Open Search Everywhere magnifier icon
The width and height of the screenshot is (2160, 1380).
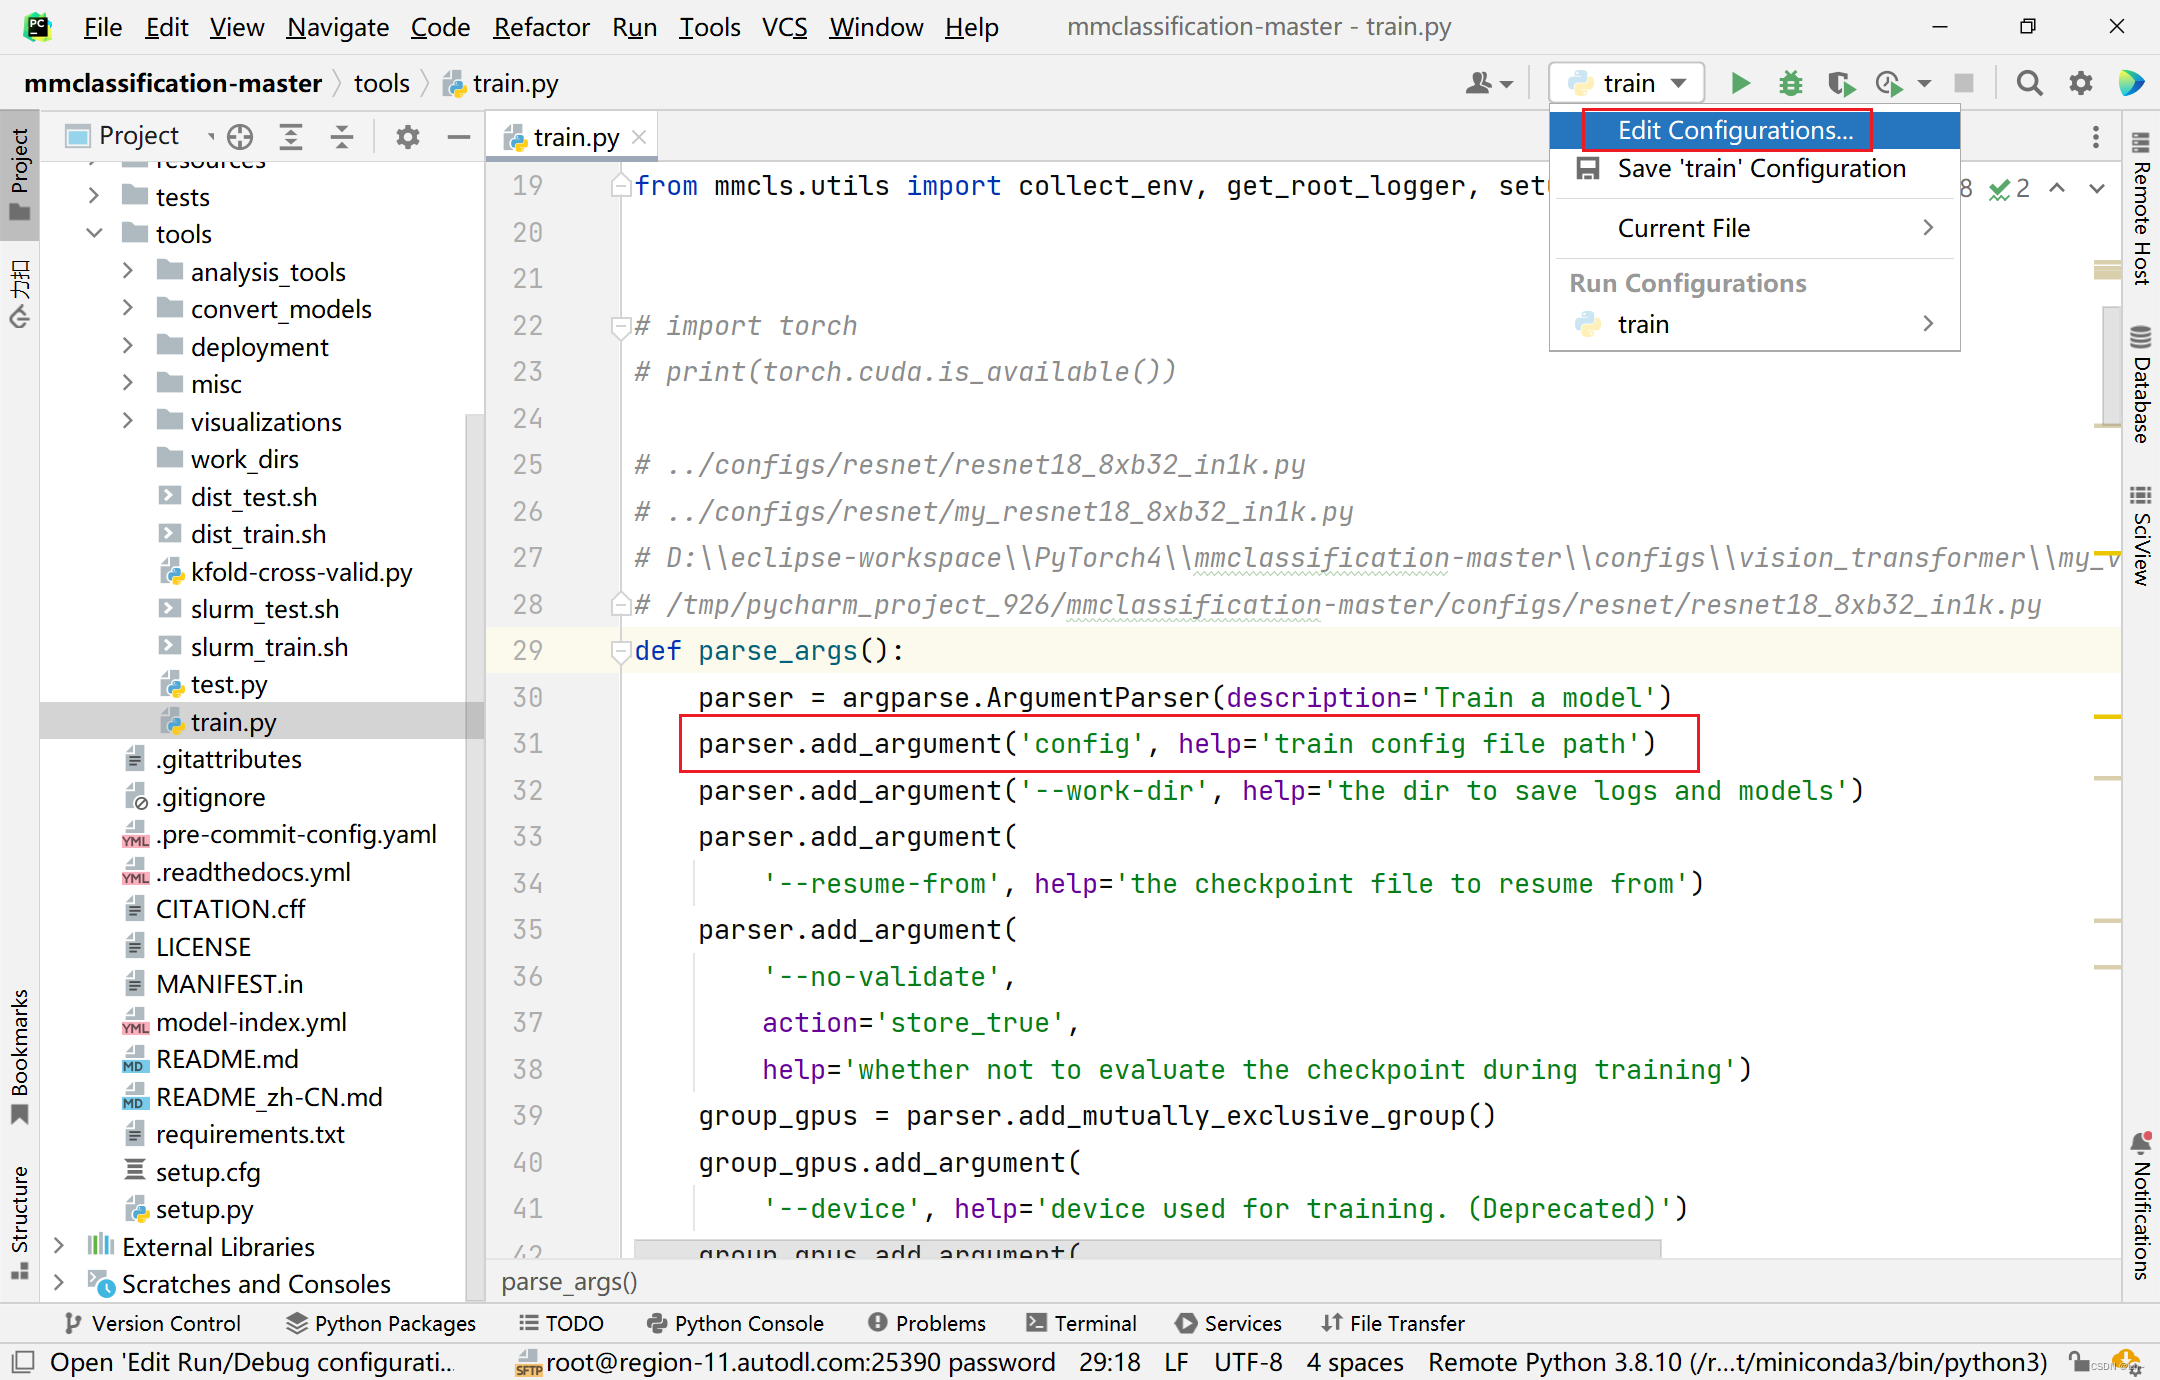click(x=2029, y=83)
